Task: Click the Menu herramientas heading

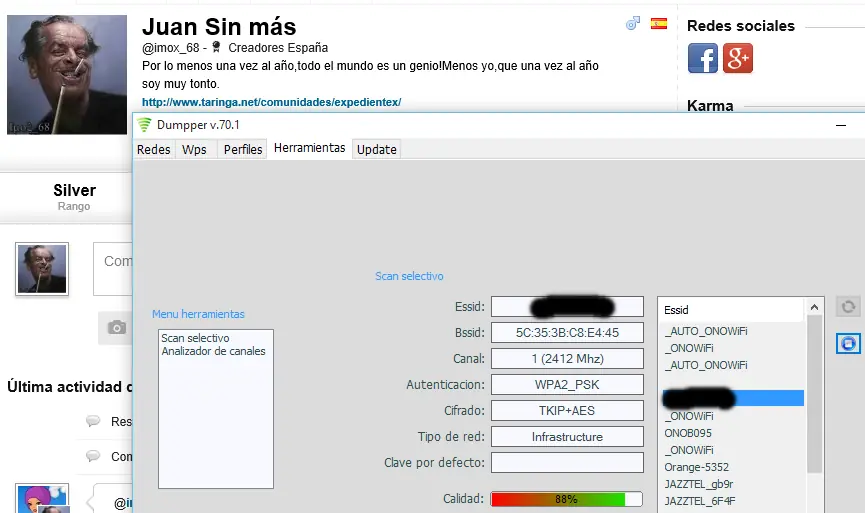Action: pos(198,314)
